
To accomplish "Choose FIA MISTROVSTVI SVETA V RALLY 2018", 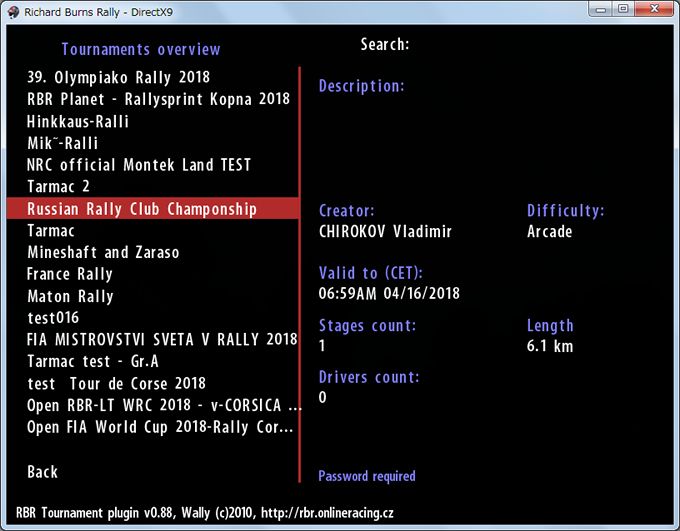I will coord(162,339).
